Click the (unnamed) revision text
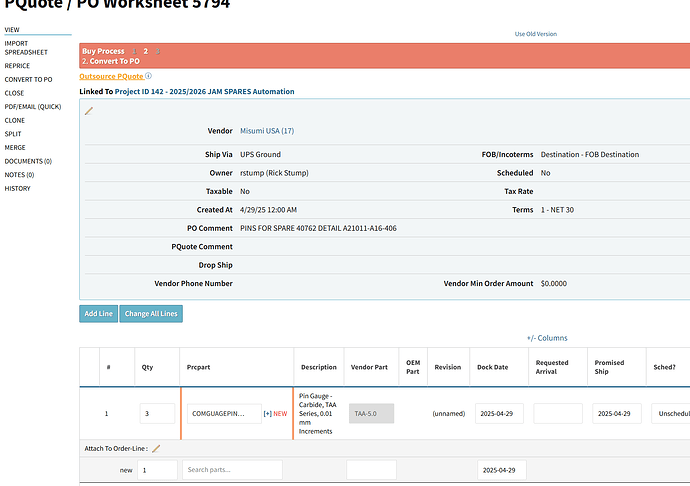 [448, 414]
